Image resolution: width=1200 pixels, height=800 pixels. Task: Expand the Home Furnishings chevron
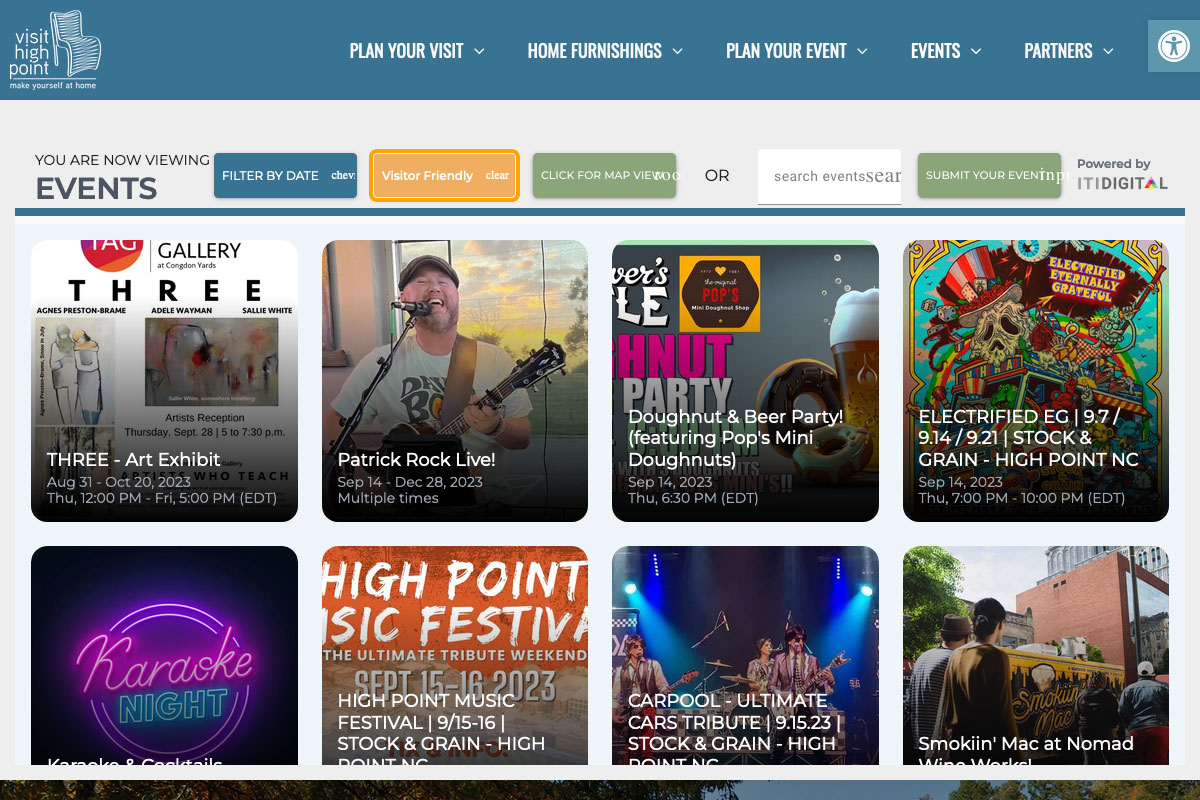pos(677,51)
